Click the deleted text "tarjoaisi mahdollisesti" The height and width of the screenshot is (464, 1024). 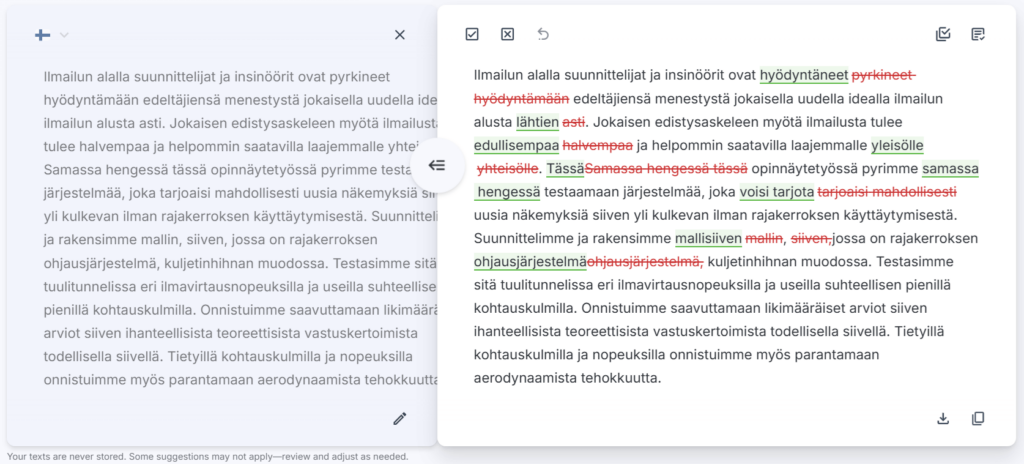pos(887,191)
